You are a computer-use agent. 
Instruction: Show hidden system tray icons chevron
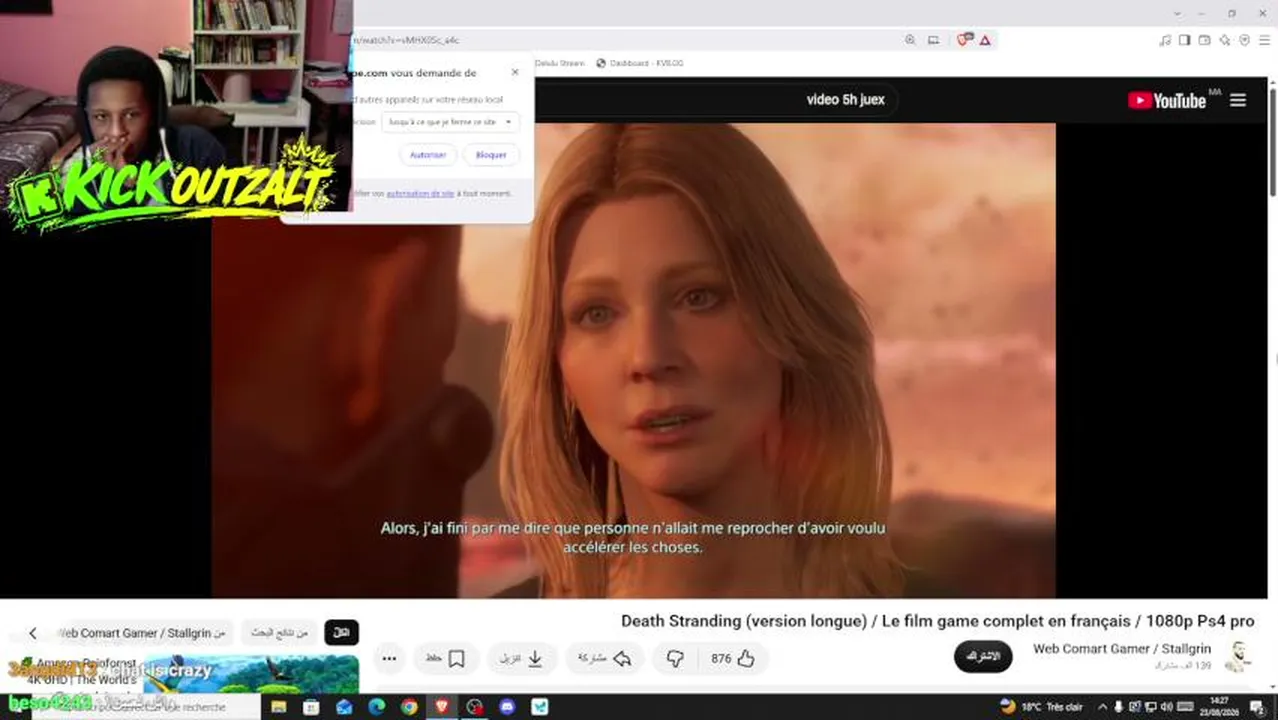coord(1102,707)
